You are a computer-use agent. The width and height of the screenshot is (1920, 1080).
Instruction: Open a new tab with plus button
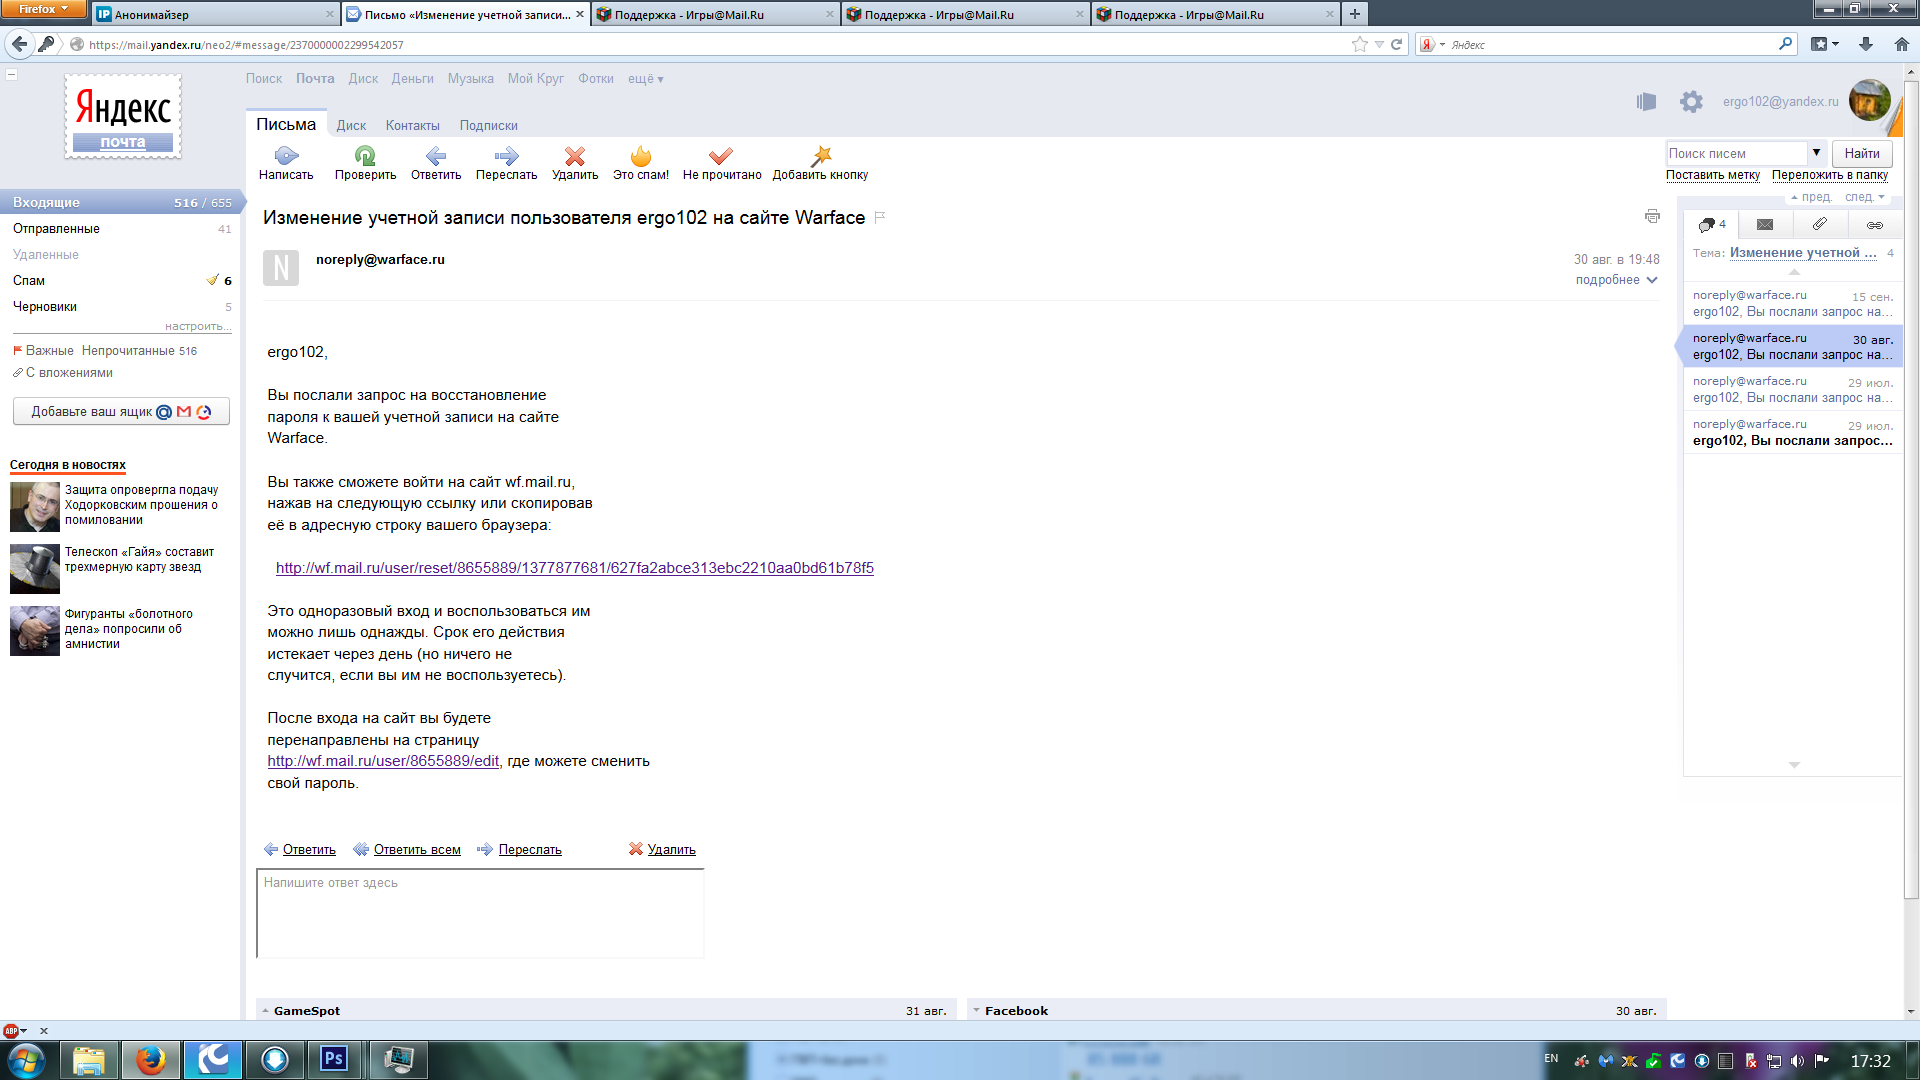click(x=1355, y=14)
